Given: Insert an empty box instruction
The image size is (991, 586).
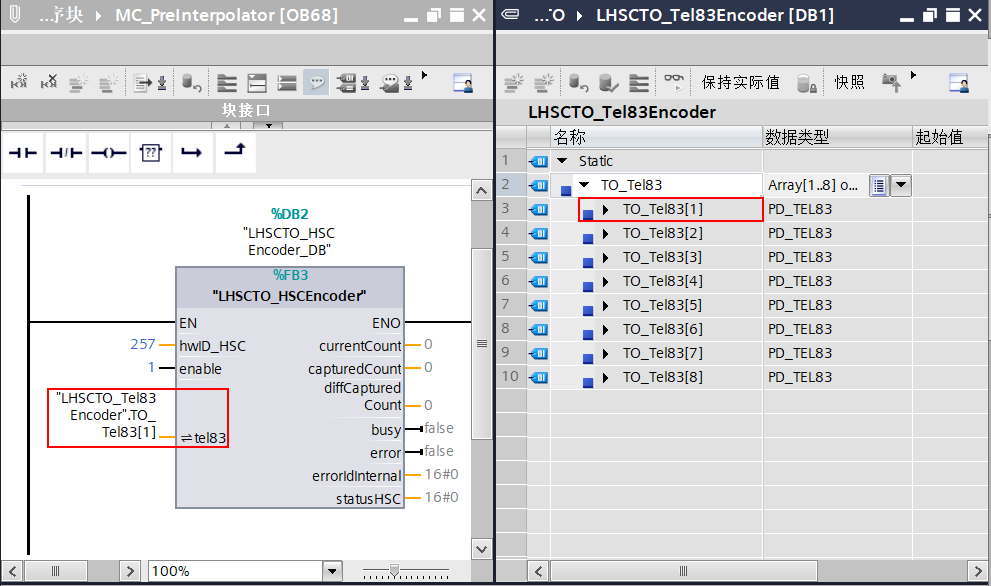Looking at the screenshot, I should (150, 153).
